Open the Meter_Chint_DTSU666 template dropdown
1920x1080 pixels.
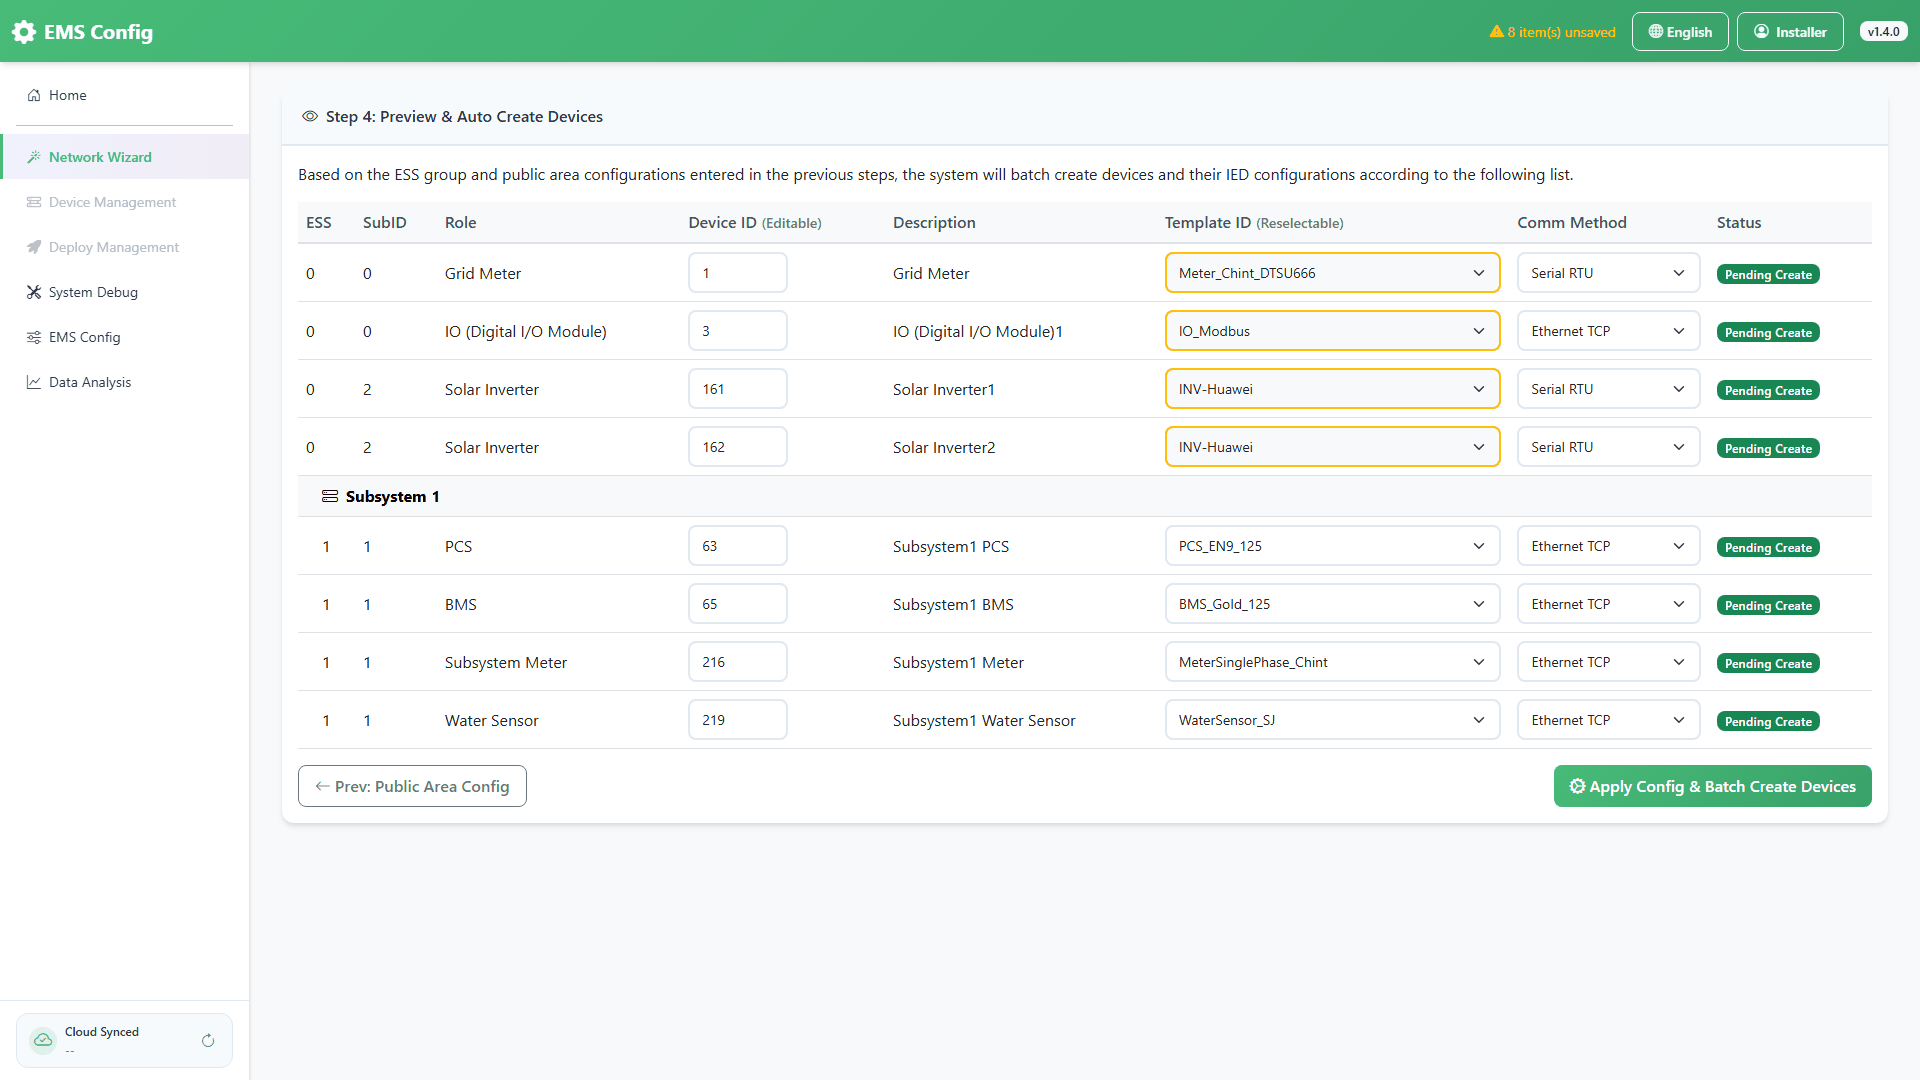point(1332,273)
